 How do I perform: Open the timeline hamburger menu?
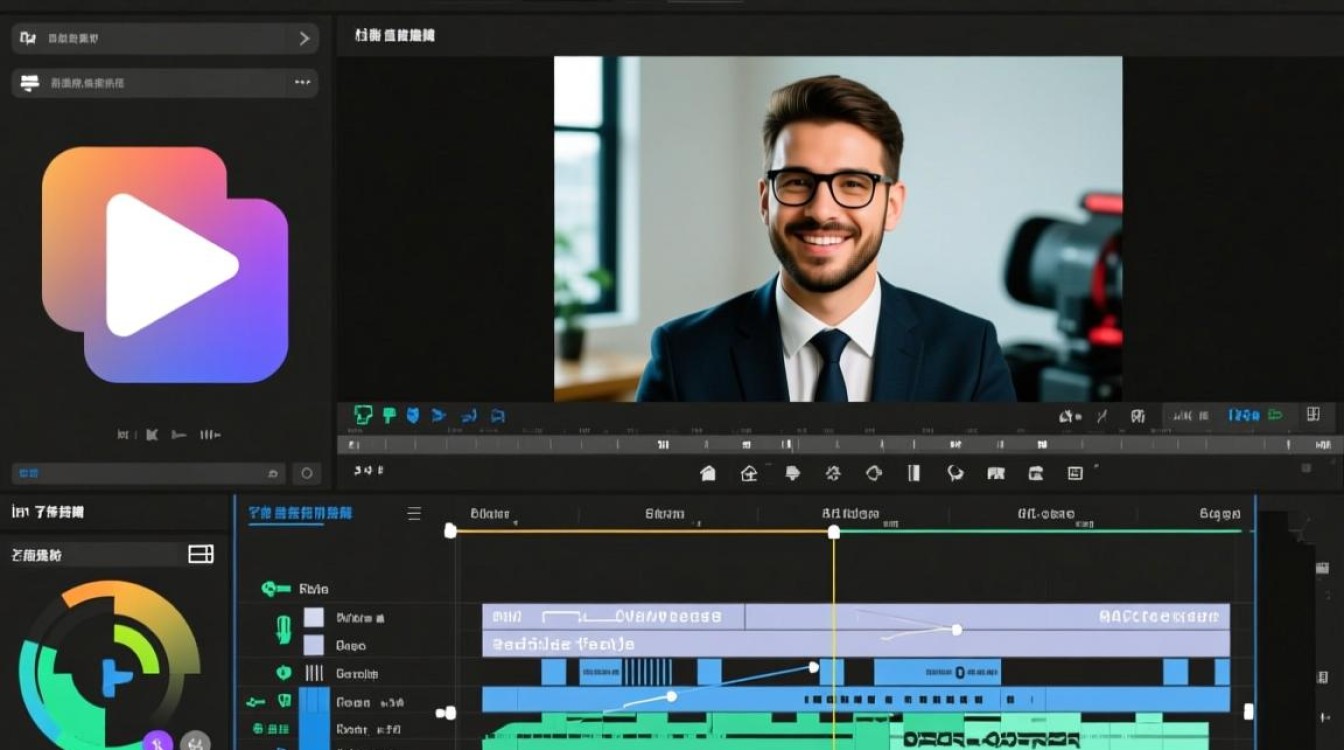coord(414,513)
